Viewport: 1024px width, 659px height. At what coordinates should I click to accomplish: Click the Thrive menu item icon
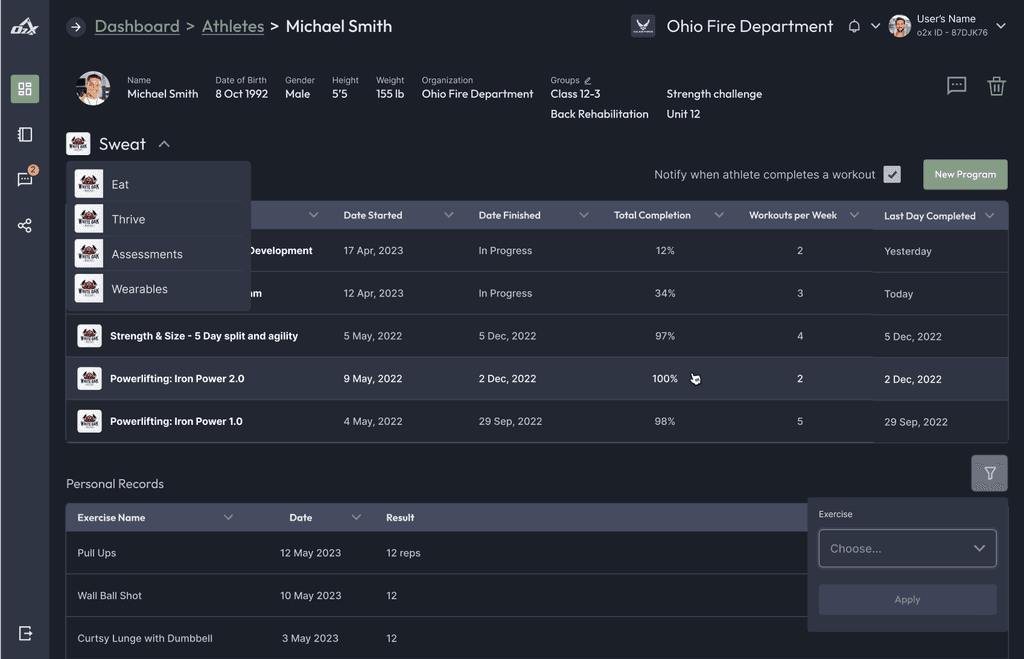[x=89, y=219]
